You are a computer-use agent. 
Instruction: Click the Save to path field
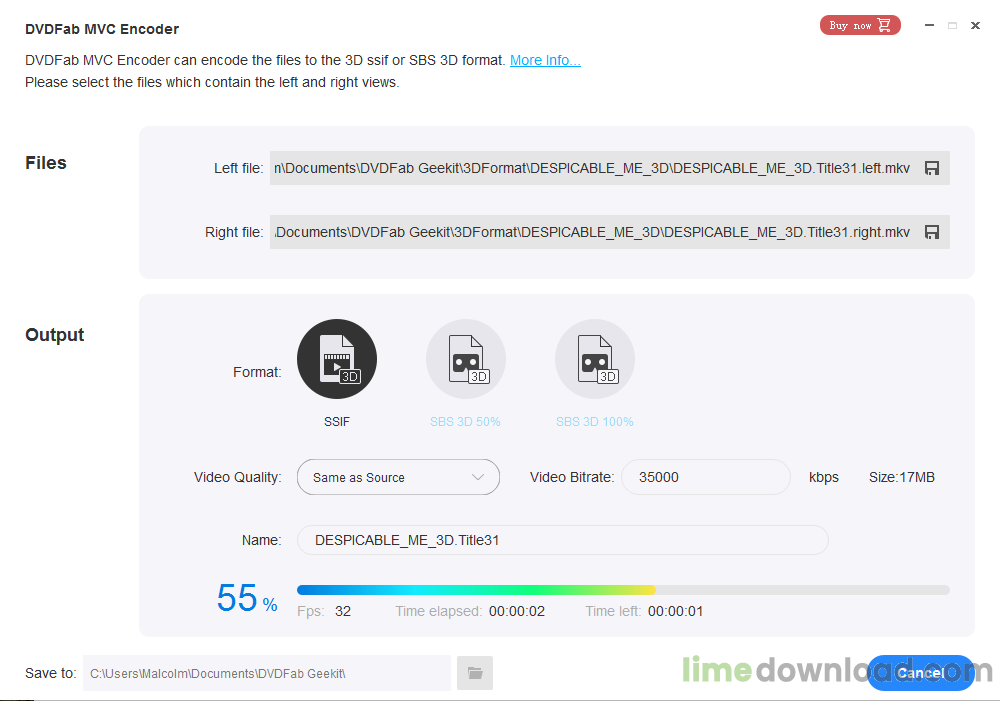click(267, 673)
